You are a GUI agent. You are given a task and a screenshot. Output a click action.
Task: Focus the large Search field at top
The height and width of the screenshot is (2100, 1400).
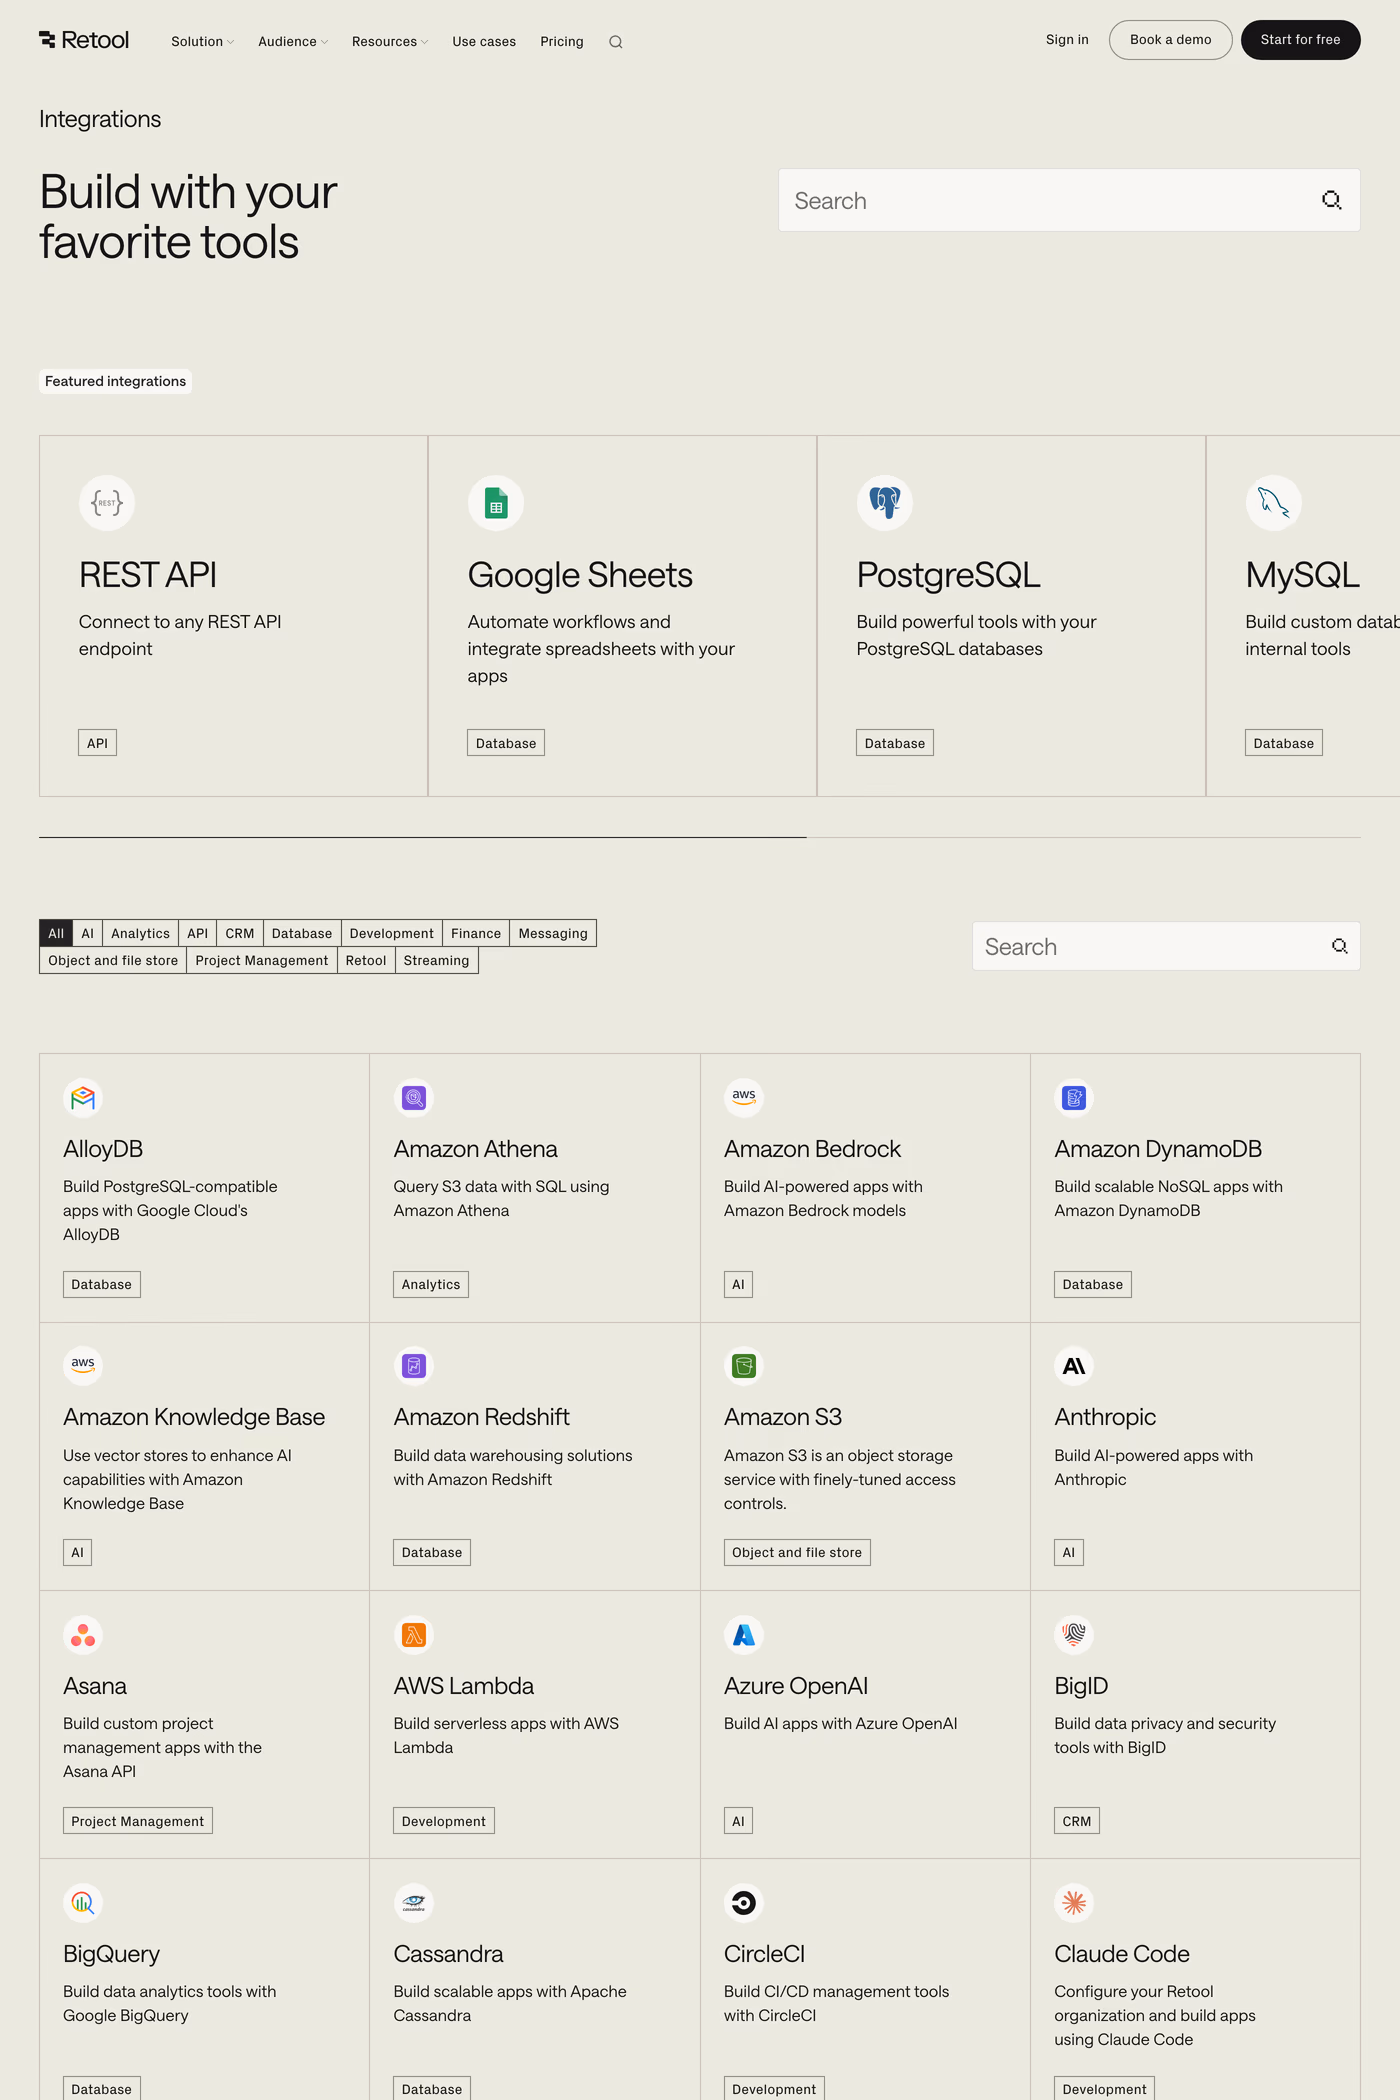pos(1069,200)
